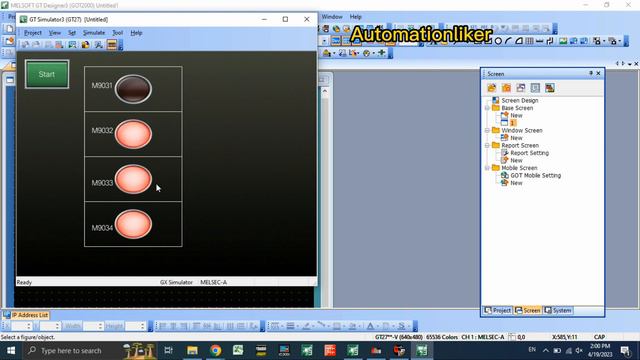
Task: Toggle the M9031 lamp
Action: (x=133, y=89)
